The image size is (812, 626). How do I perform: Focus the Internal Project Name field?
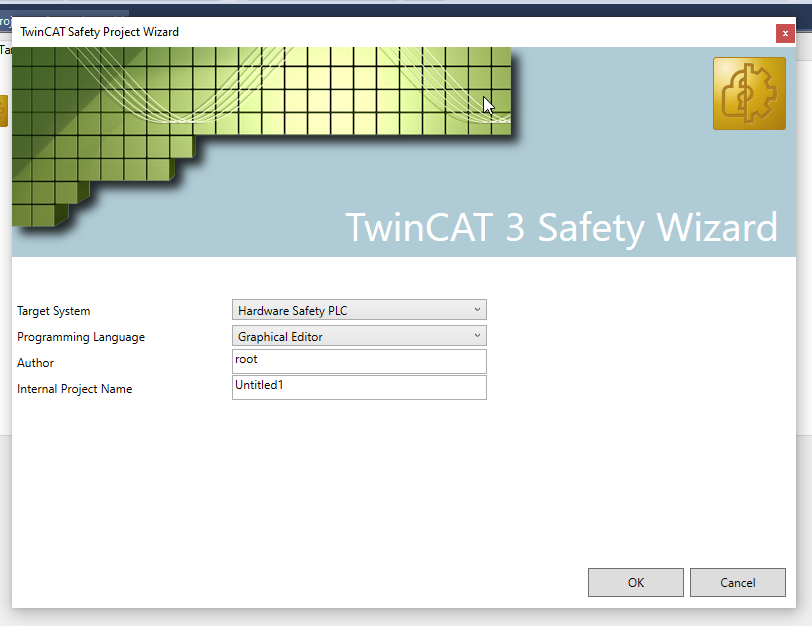[359, 387]
